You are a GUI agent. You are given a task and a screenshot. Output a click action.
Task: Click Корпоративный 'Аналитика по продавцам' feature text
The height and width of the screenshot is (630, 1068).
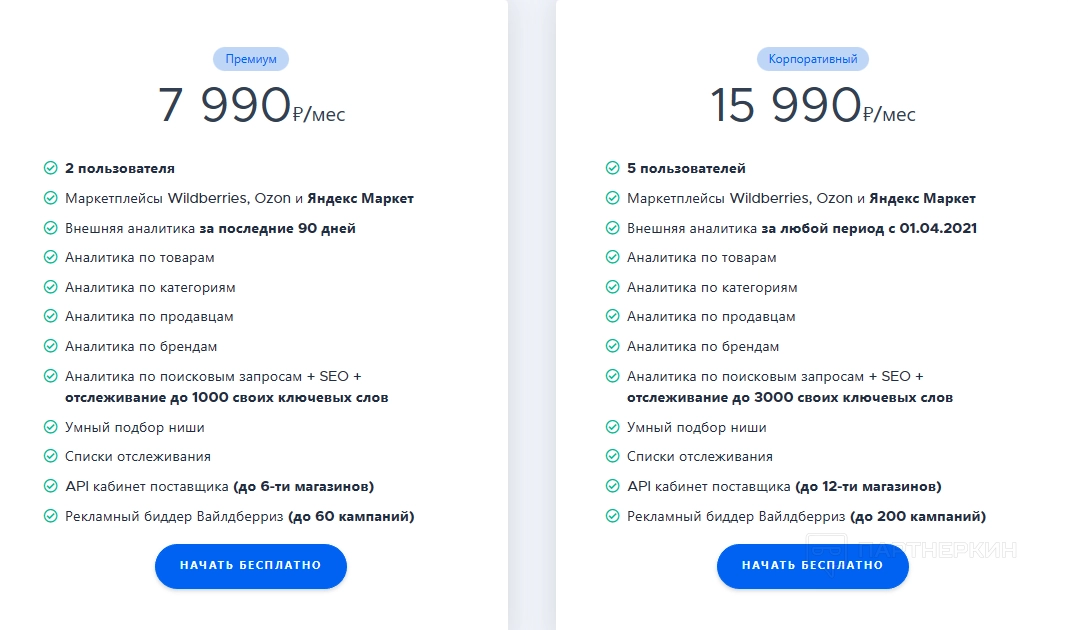click(x=711, y=317)
